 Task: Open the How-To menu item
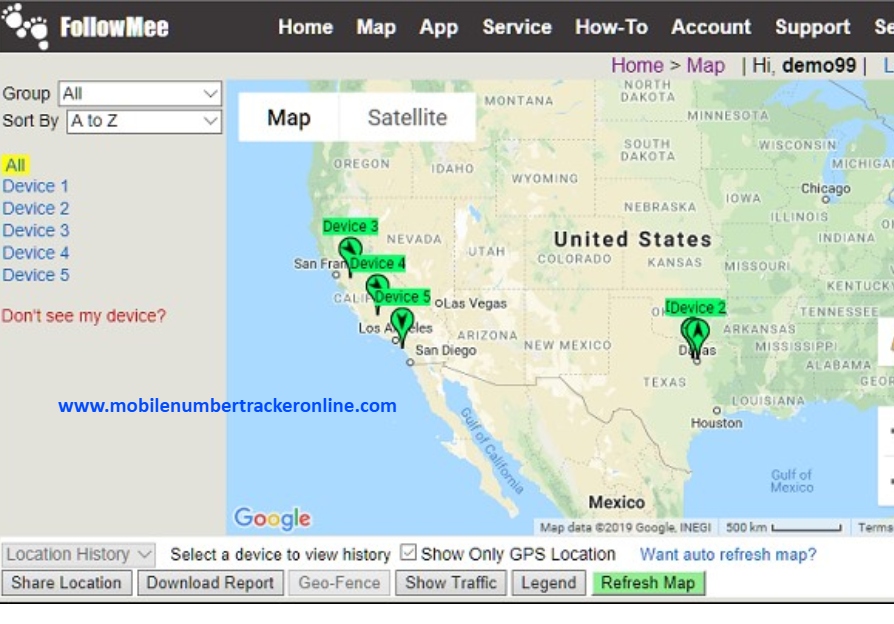pyautogui.click(x=611, y=27)
